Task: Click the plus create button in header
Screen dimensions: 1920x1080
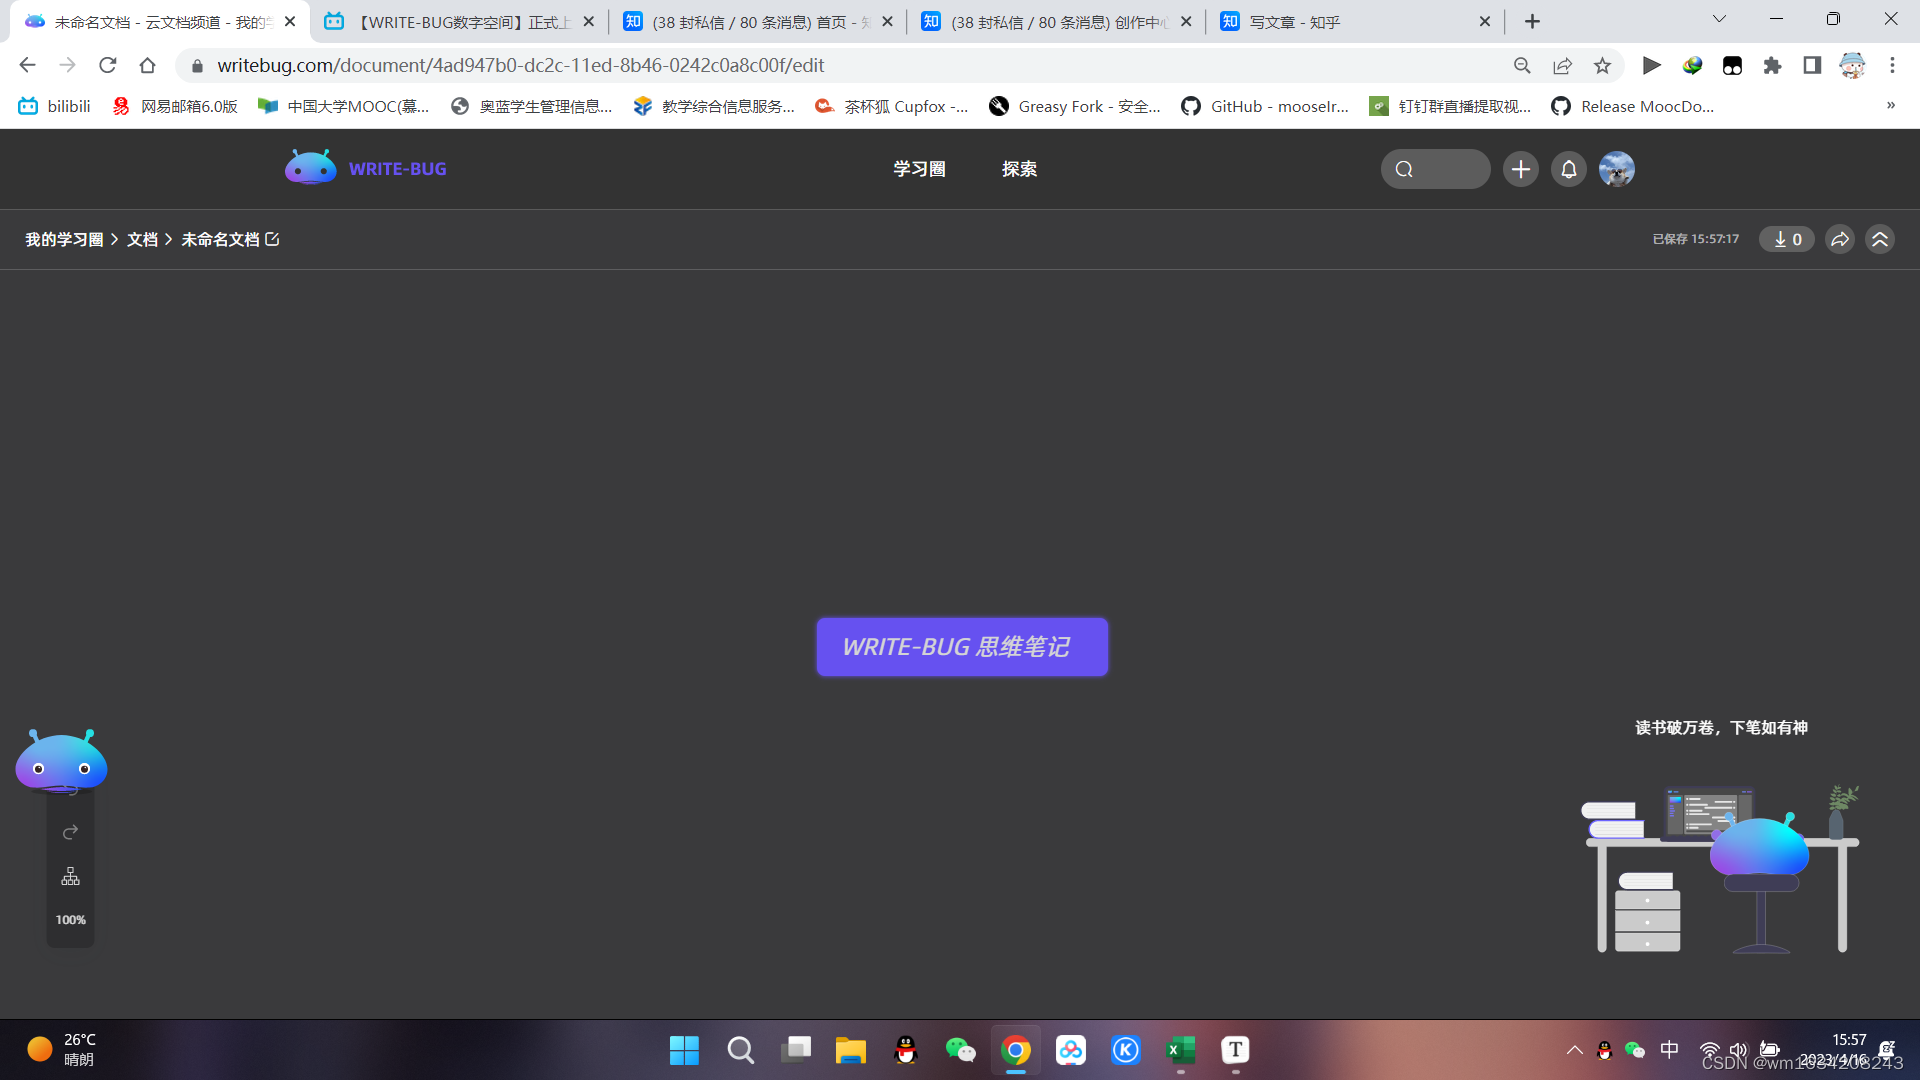Action: [1520, 169]
